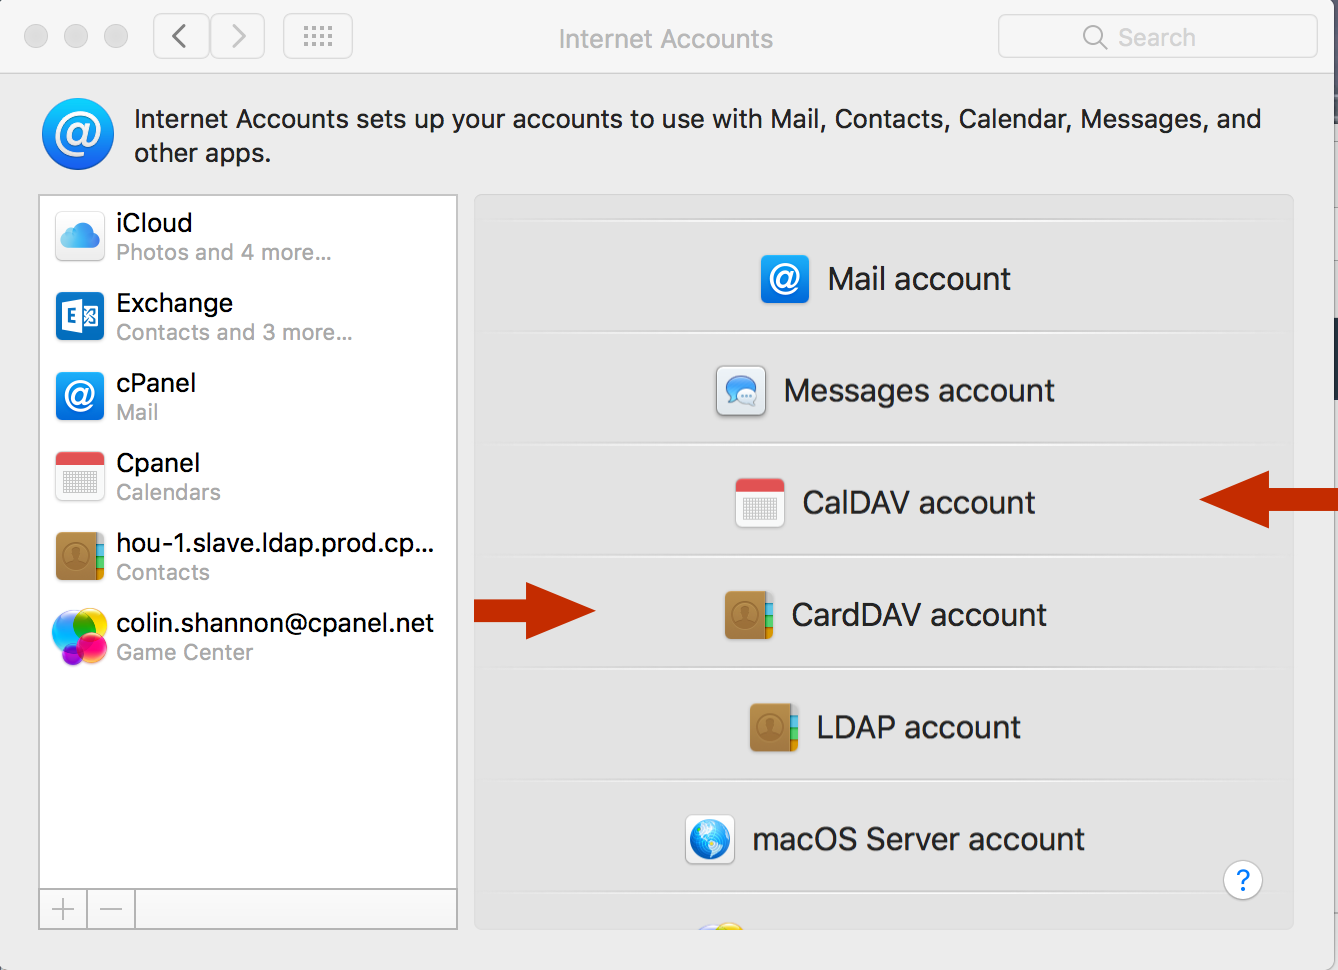Click the close window button
The width and height of the screenshot is (1338, 970).
[36, 36]
